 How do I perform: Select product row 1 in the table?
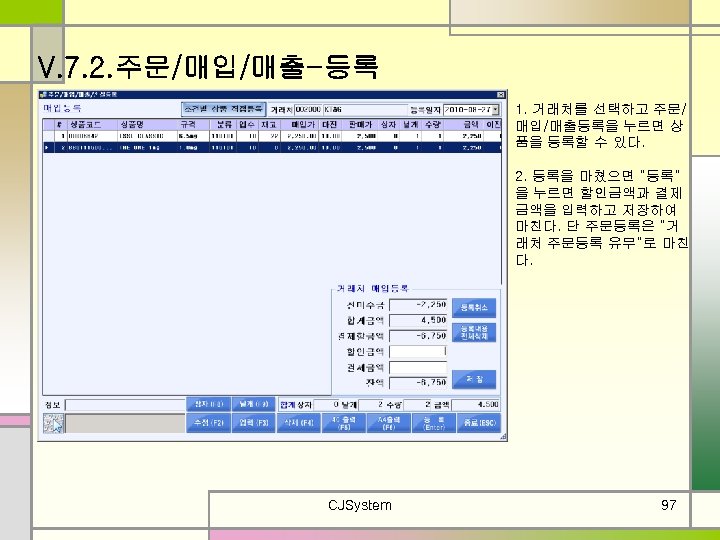[x=271, y=136]
